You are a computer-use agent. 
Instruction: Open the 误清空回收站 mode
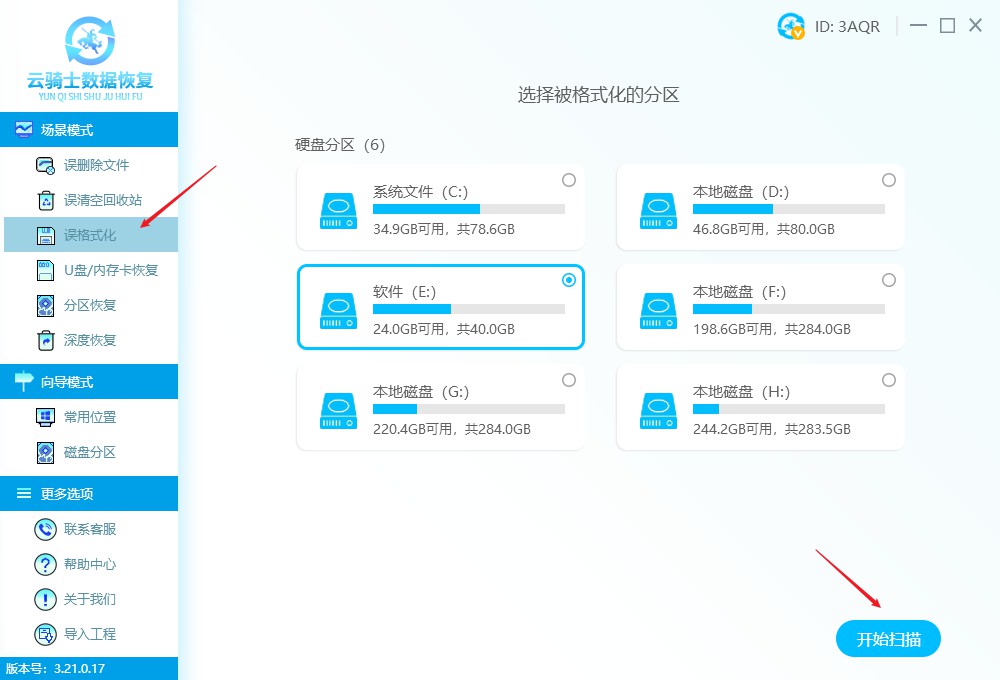(x=91, y=200)
